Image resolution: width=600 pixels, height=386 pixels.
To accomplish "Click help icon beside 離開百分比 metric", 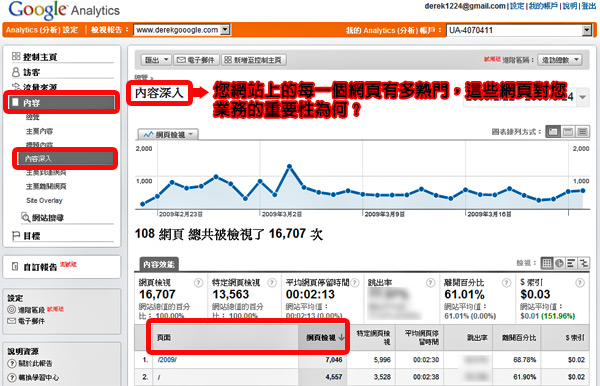I will pyautogui.click(x=506, y=283).
